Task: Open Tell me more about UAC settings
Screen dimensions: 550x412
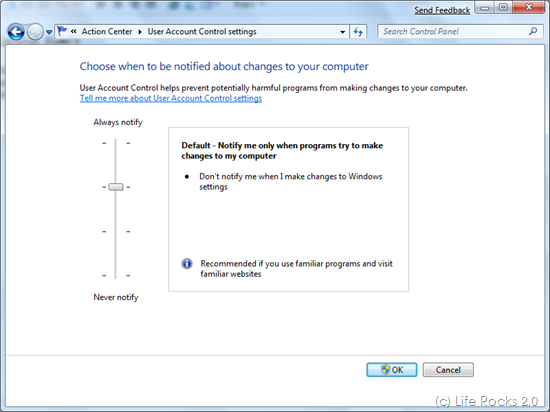Action: [170, 98]
